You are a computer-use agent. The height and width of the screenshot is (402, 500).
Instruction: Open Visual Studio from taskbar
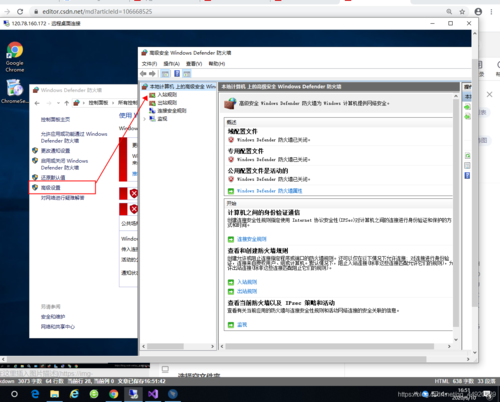click(153, 394)
